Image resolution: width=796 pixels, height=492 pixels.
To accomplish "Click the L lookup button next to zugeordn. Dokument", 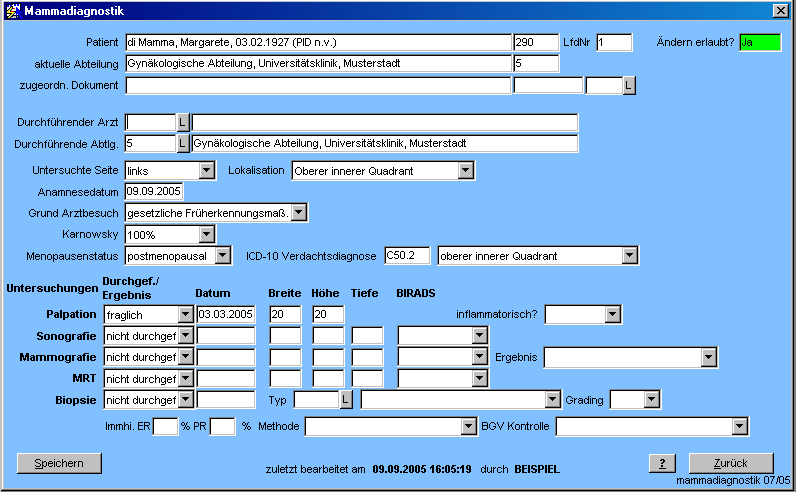I will [x=629, y=86].
